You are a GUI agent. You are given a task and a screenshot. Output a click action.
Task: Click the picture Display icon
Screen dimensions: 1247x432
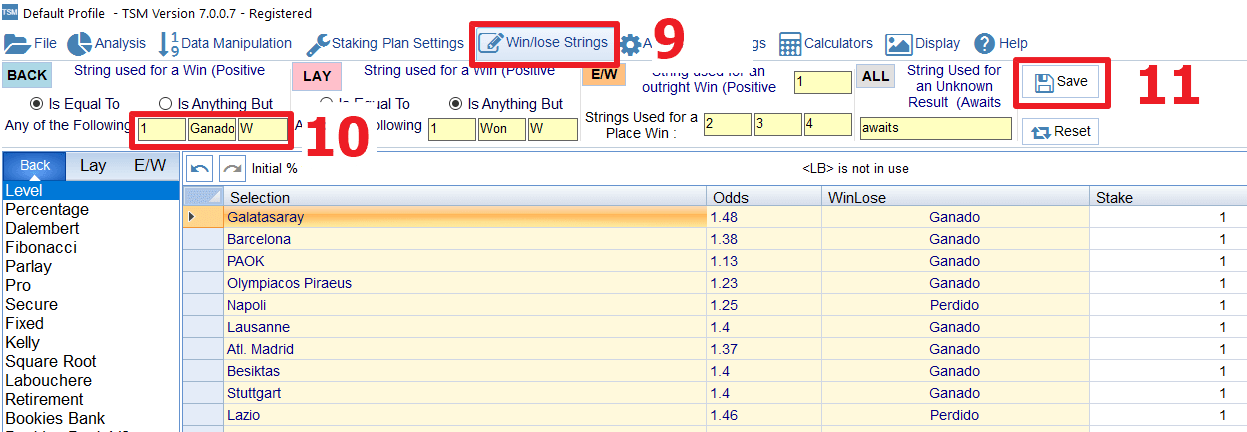(x=898, y=44)
